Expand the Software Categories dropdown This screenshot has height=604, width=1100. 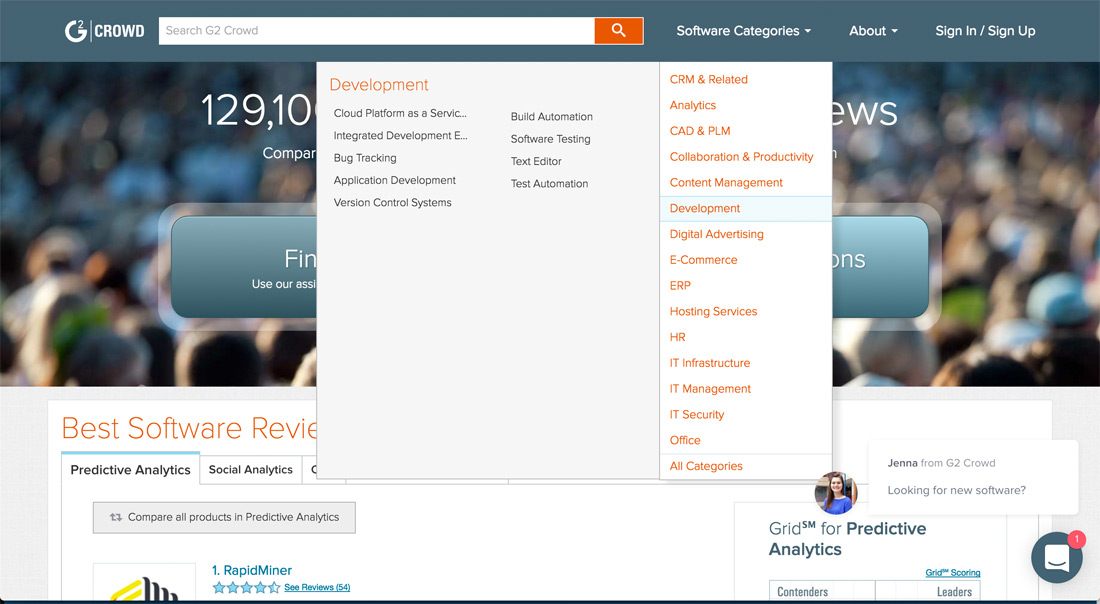coord(744,31)
